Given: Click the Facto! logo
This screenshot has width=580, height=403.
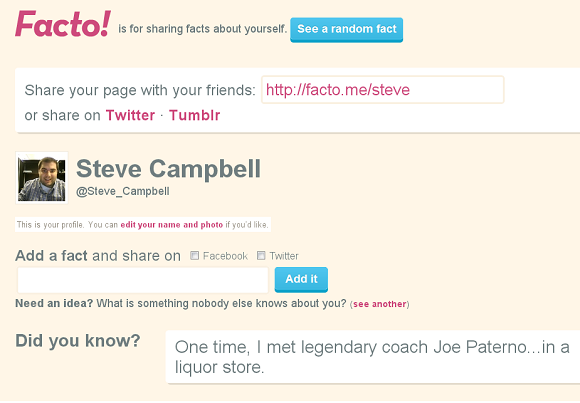Looking at the screenshot, I should [63, 24].
